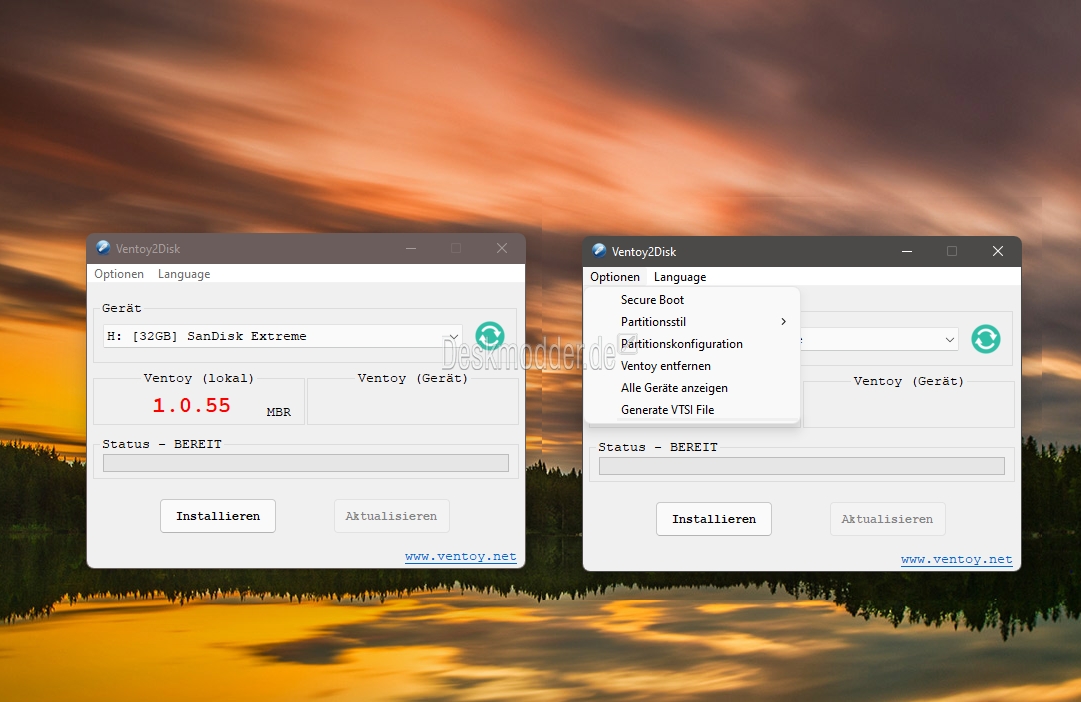The image size is (1081, 702).
Task: Refresh devices in the SanDisk Extreme window
Action: (x=489, y=336)
